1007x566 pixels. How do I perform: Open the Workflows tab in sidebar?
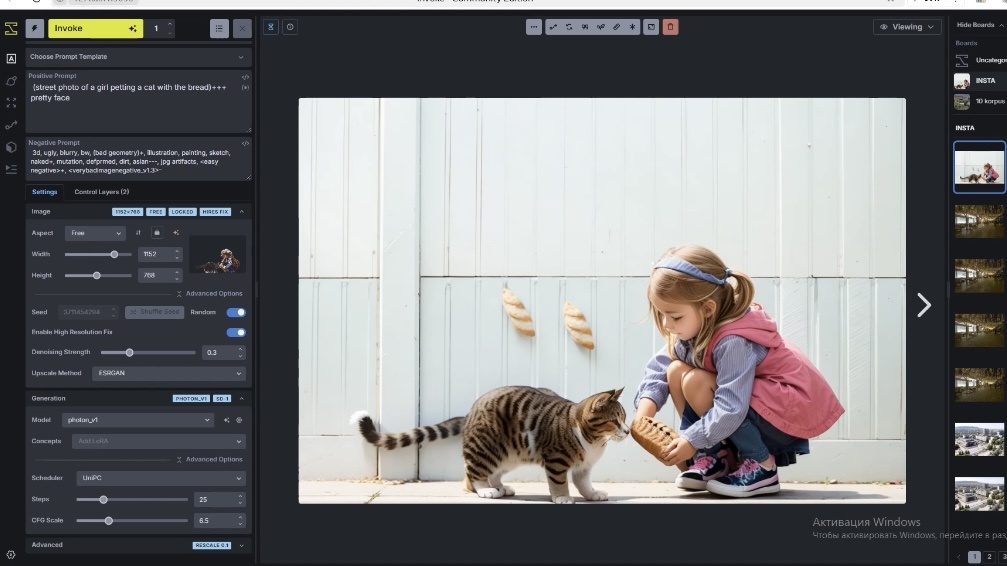click(x=11, y=125)
